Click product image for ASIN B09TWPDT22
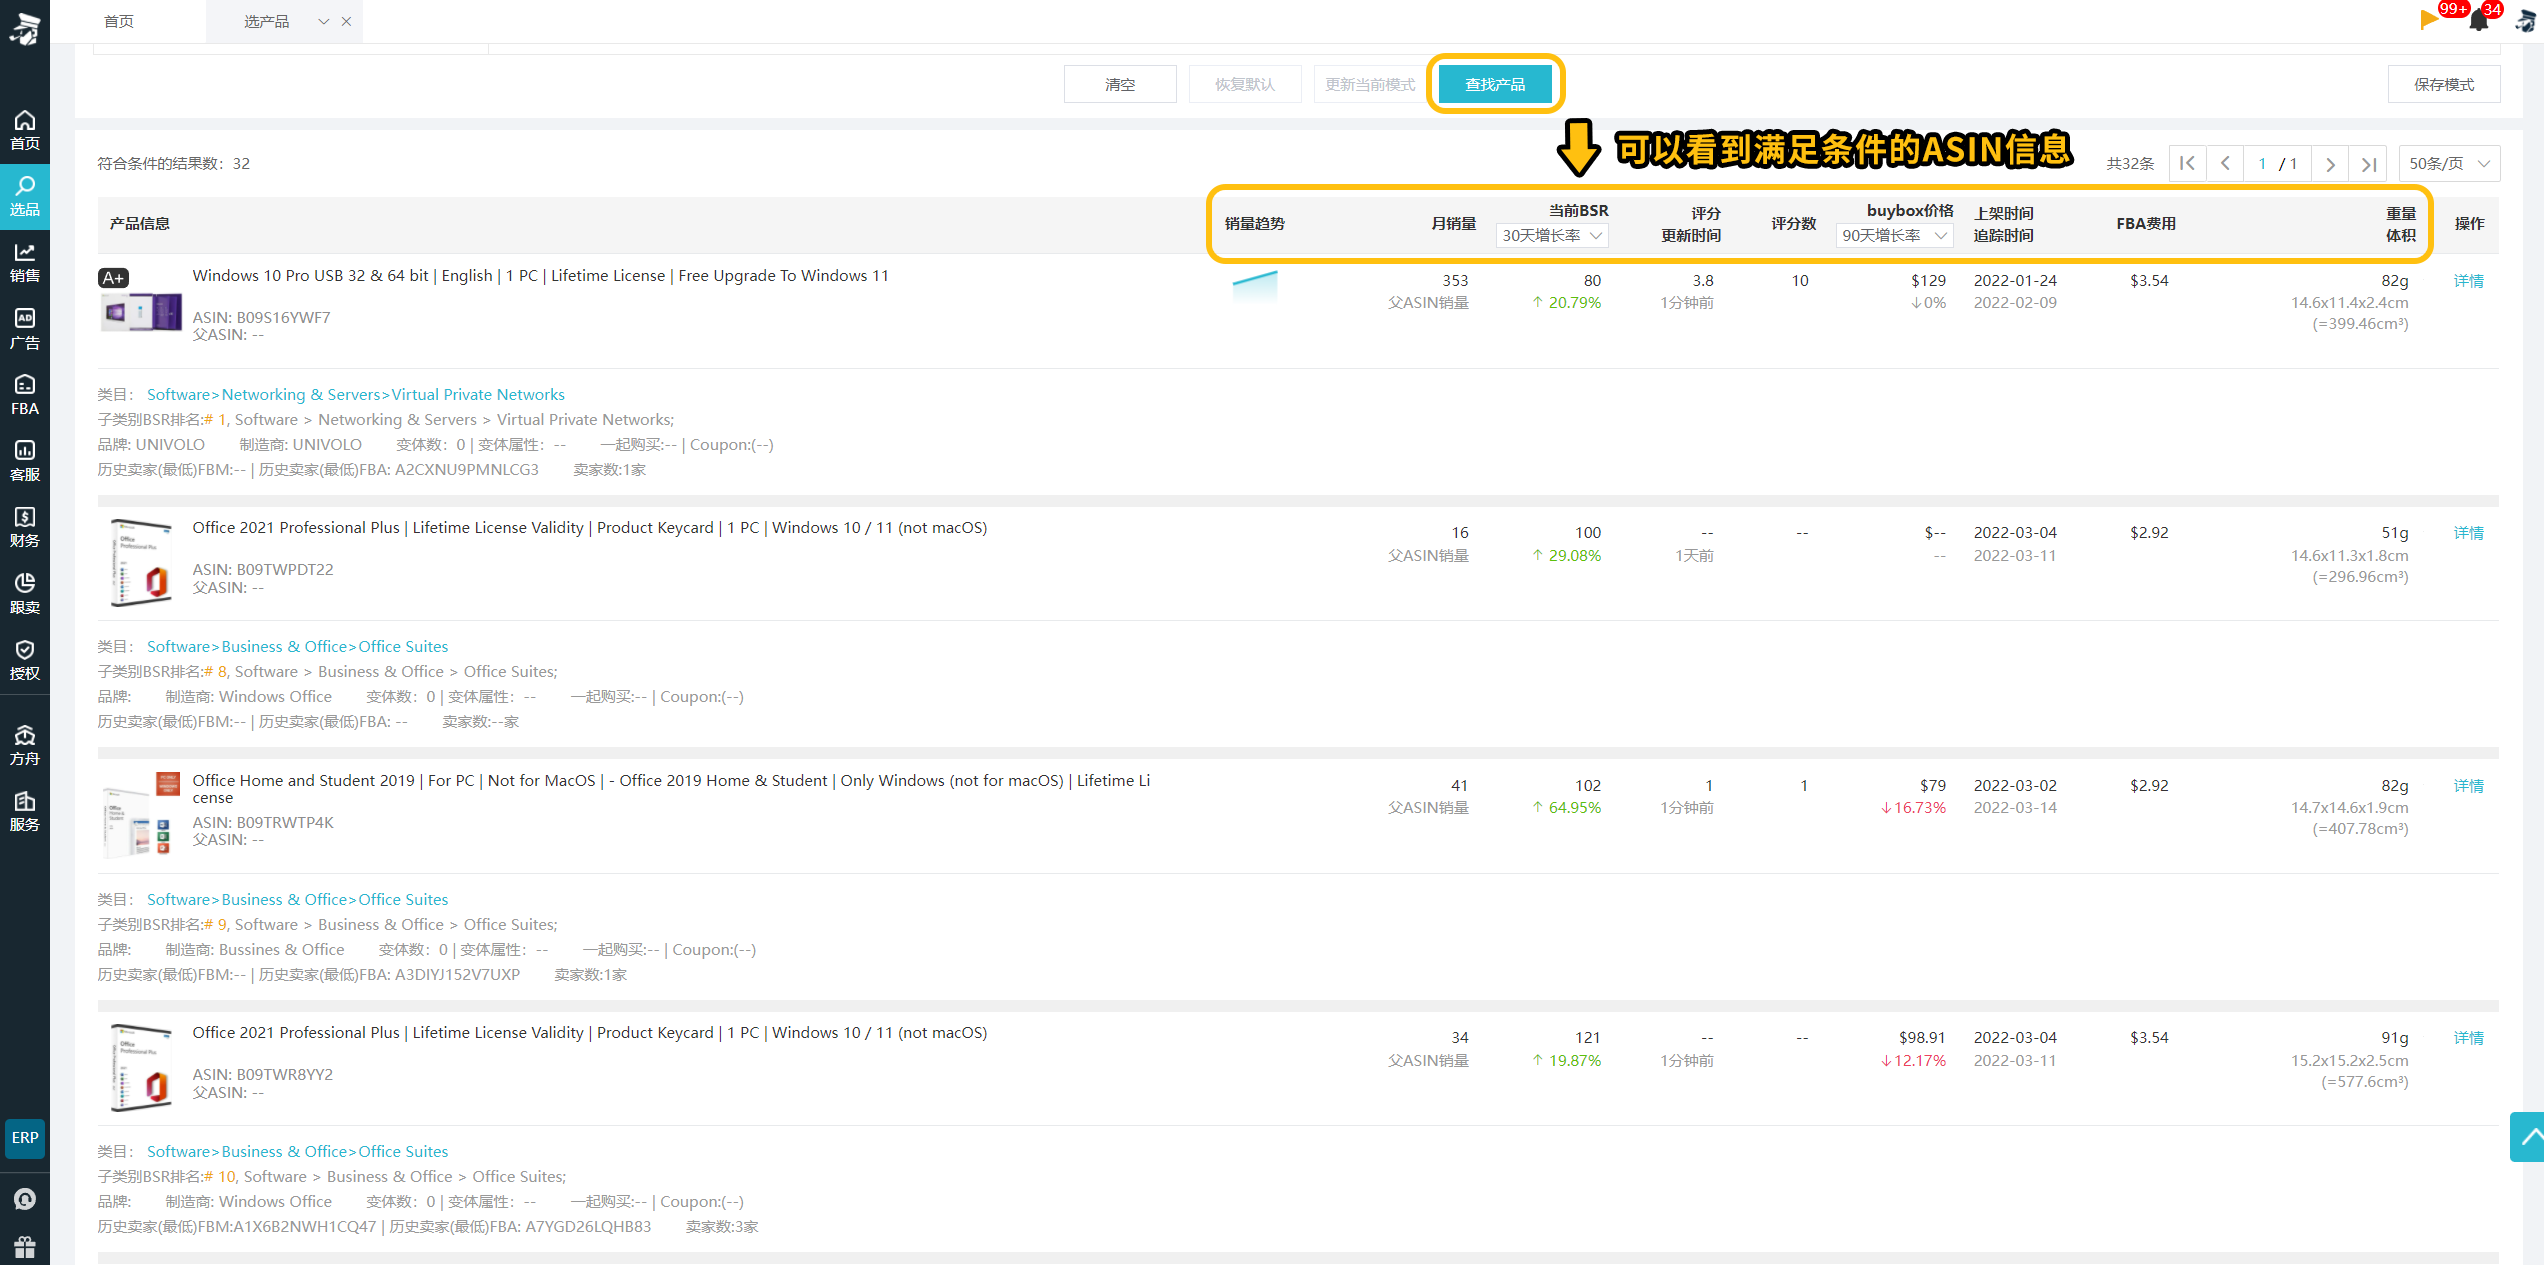 click(x=141, y=563)
